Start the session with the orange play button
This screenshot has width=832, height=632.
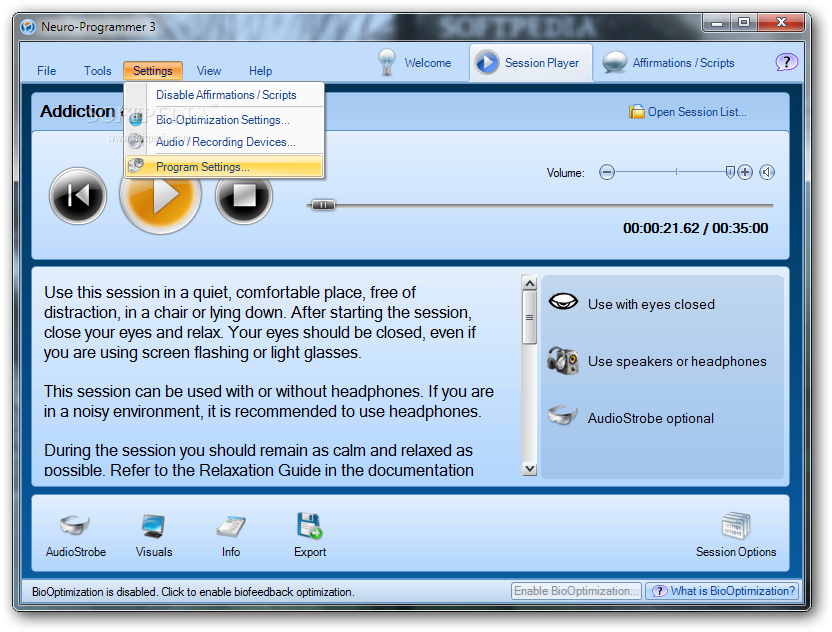click(x=160, y=197)
